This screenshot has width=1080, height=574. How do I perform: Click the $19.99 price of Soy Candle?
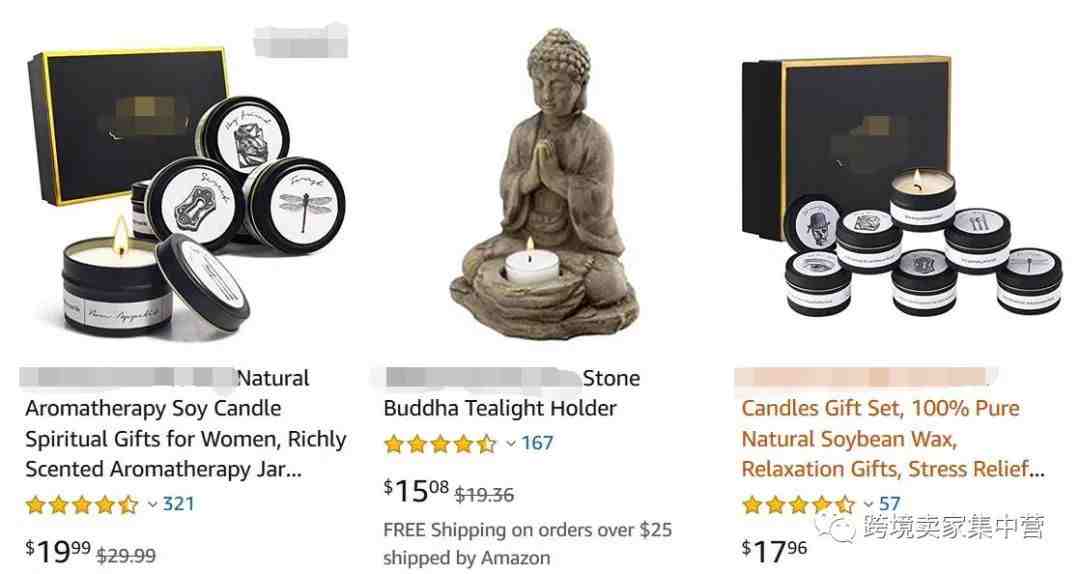[58, 551]
